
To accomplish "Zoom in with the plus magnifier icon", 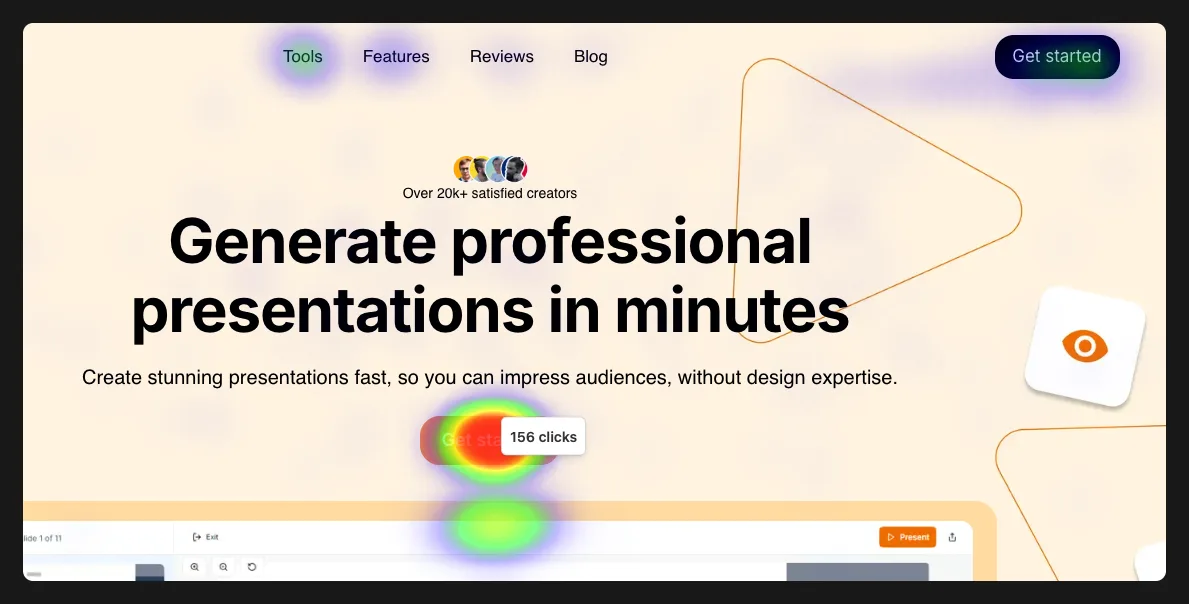I will click(195, 567).
